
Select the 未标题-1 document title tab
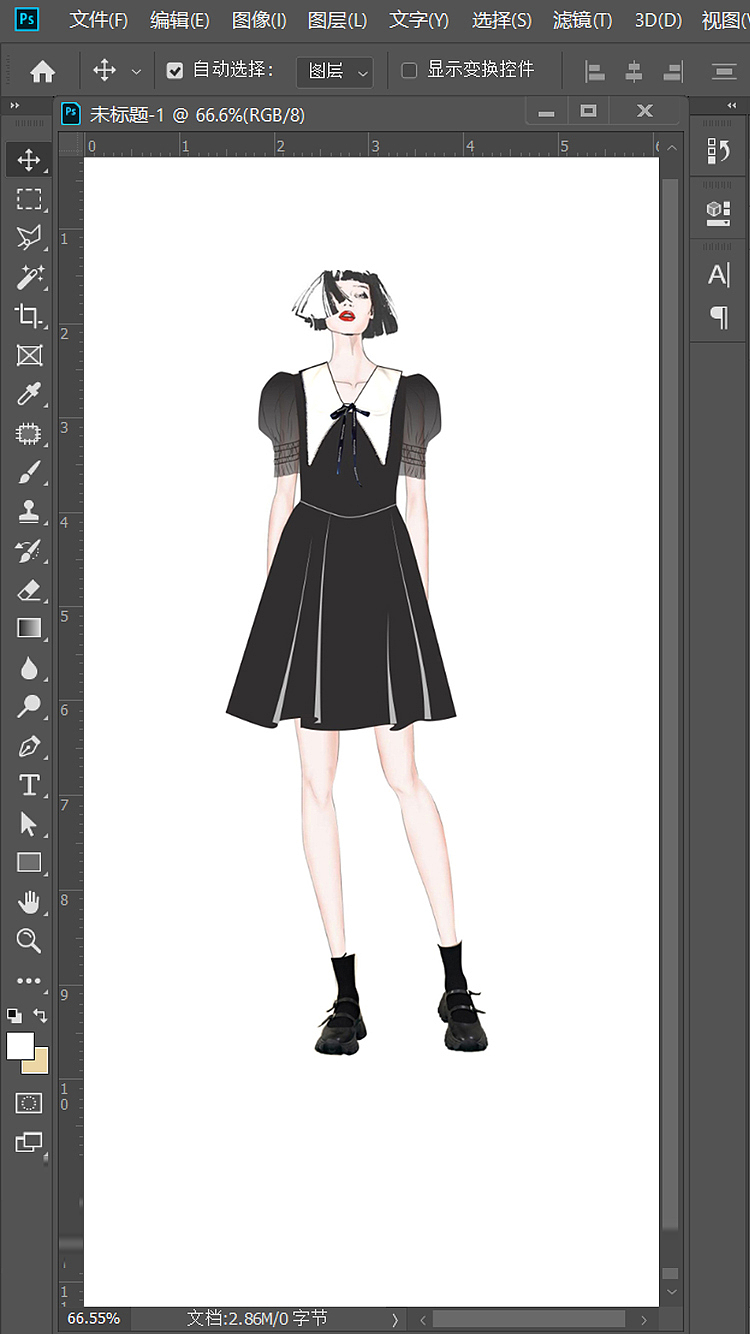pyautogui.click(x=196, y=115)
